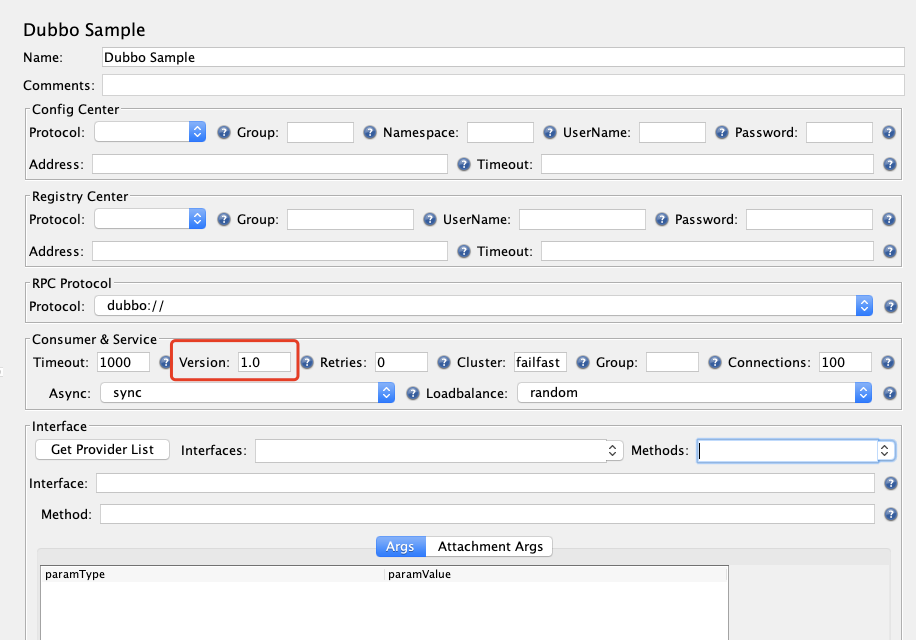Open Config Center Protocol dropdown

pyautogui.click(x=150, y=132)
